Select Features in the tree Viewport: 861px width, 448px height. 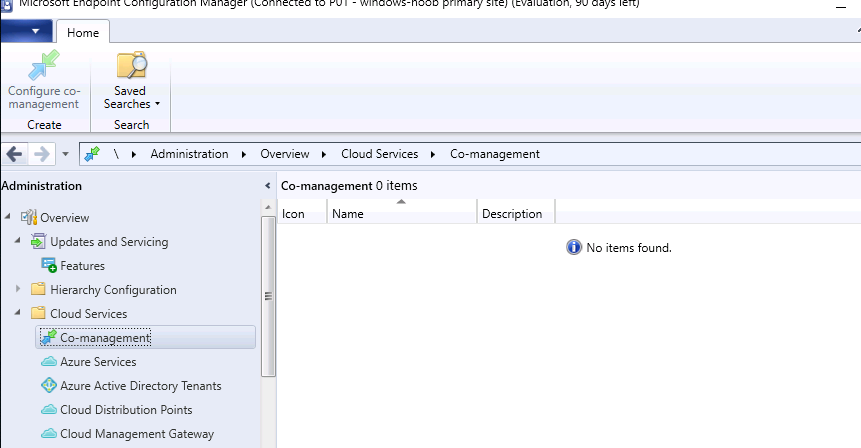point(82,266)
